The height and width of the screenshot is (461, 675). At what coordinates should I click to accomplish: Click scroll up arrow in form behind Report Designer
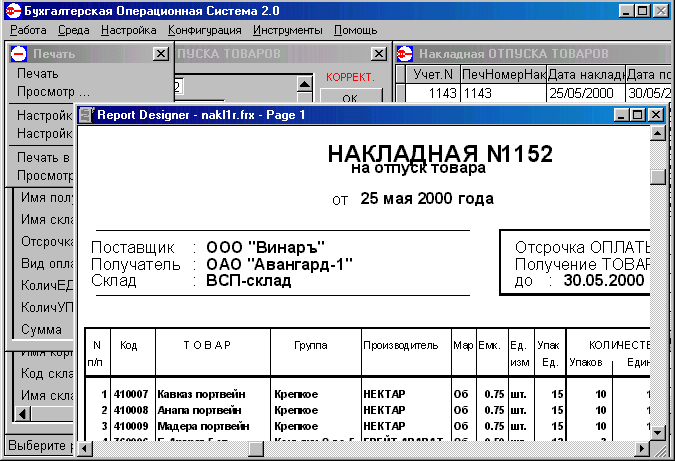click(305, 84)
